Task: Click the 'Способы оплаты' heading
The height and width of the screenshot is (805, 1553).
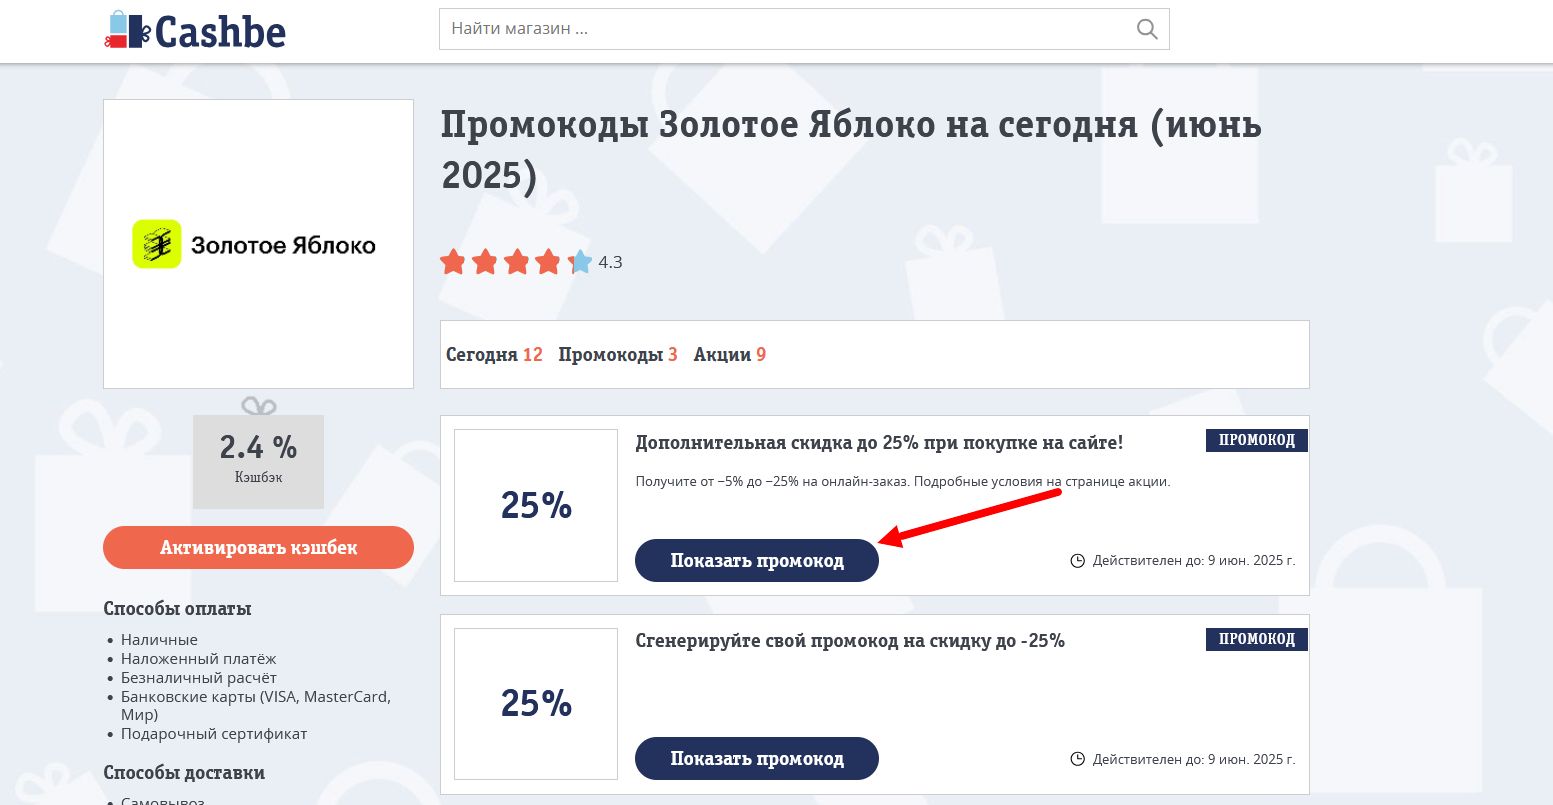Action: click(x=177, y=609)
